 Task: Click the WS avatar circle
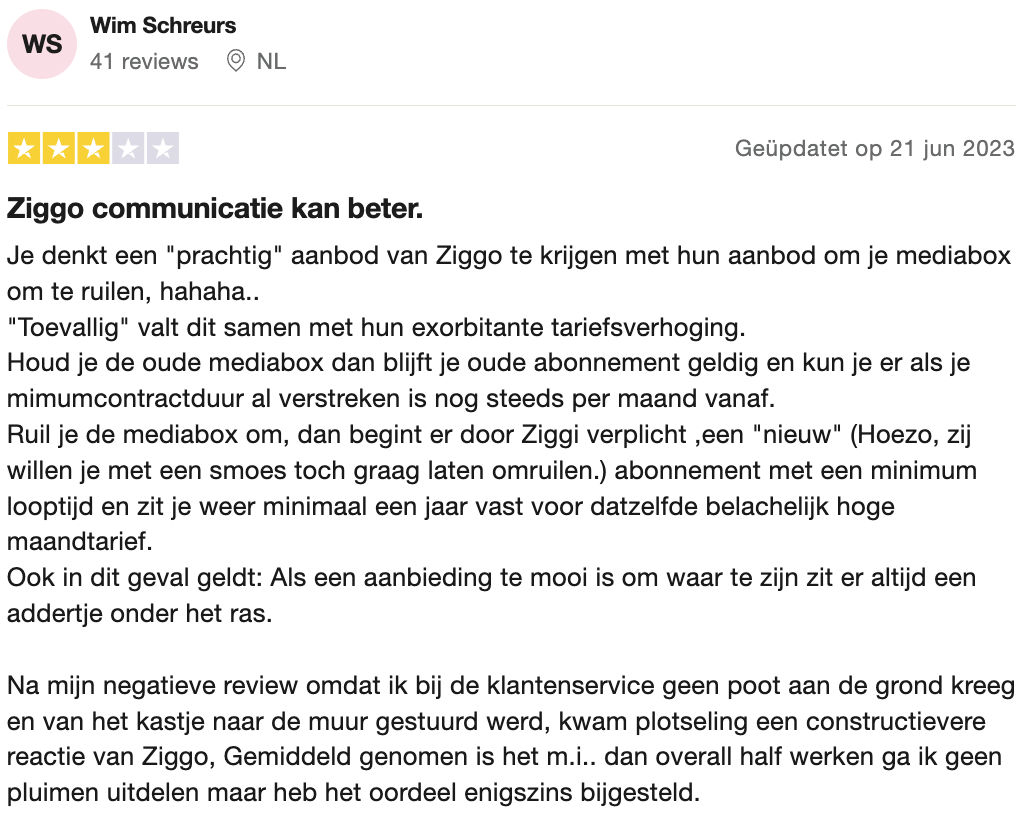[42, 44]
